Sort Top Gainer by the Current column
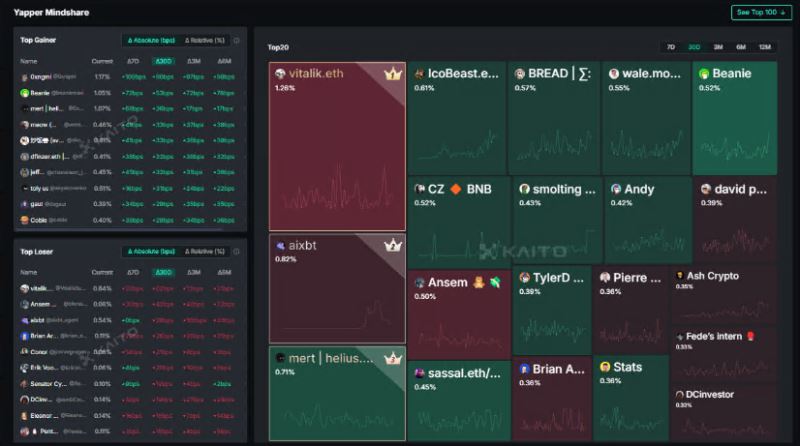 click(102, 61)
